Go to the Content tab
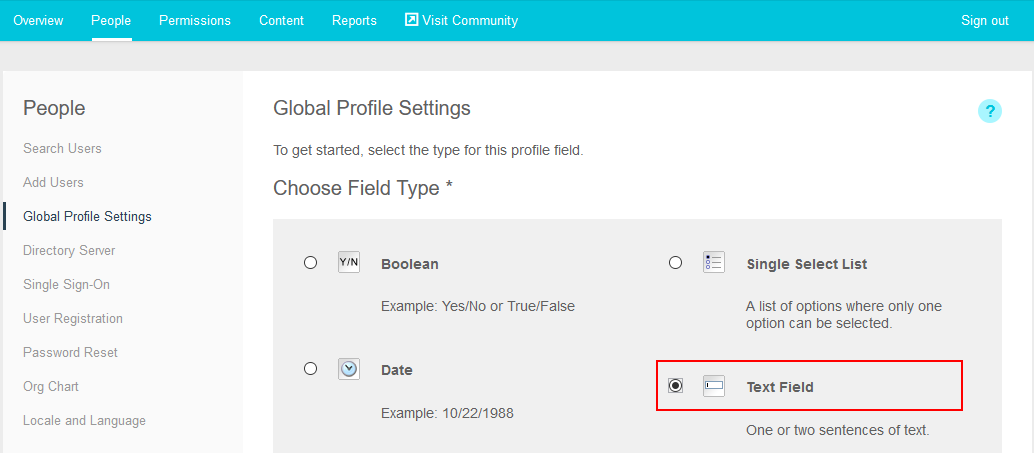This screenshot has height=453, width=1034. 282,20
